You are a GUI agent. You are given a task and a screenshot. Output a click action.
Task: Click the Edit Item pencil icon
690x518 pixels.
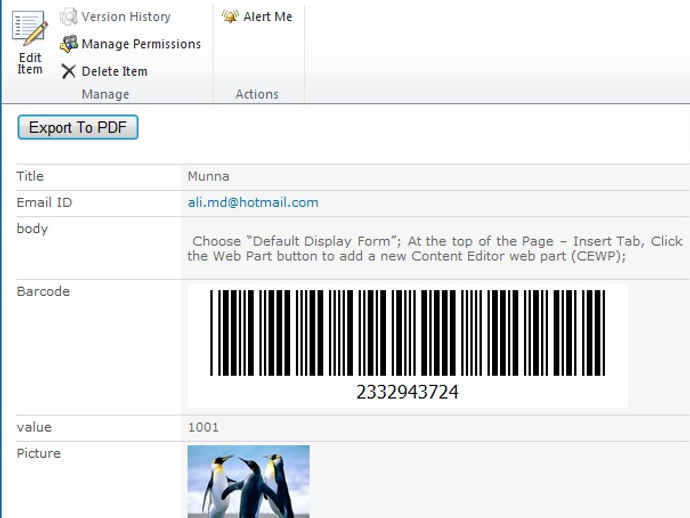tap(30, 28)
